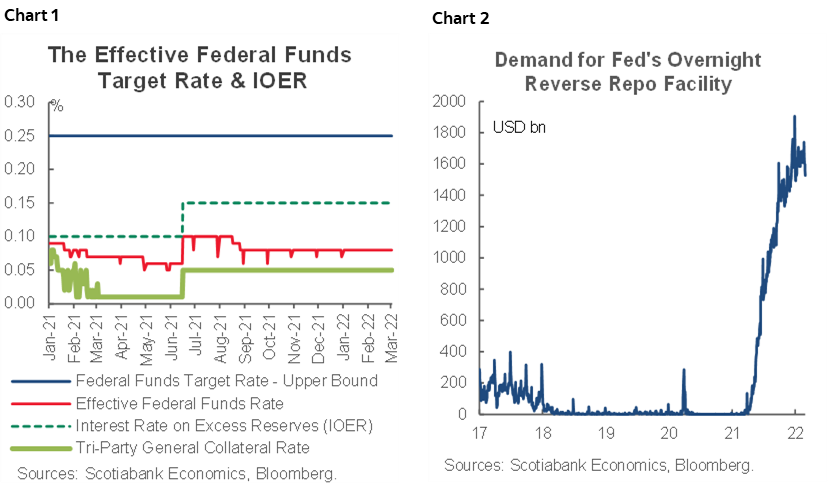Screen dimensions: 828x483
Task: Click the percent symbol on left y-axis
Action: tap(57, 105)
